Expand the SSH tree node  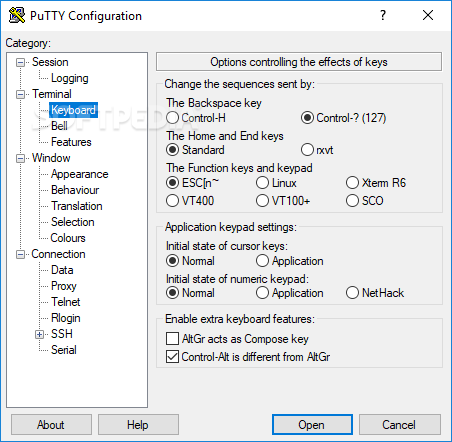coord(39,334)
